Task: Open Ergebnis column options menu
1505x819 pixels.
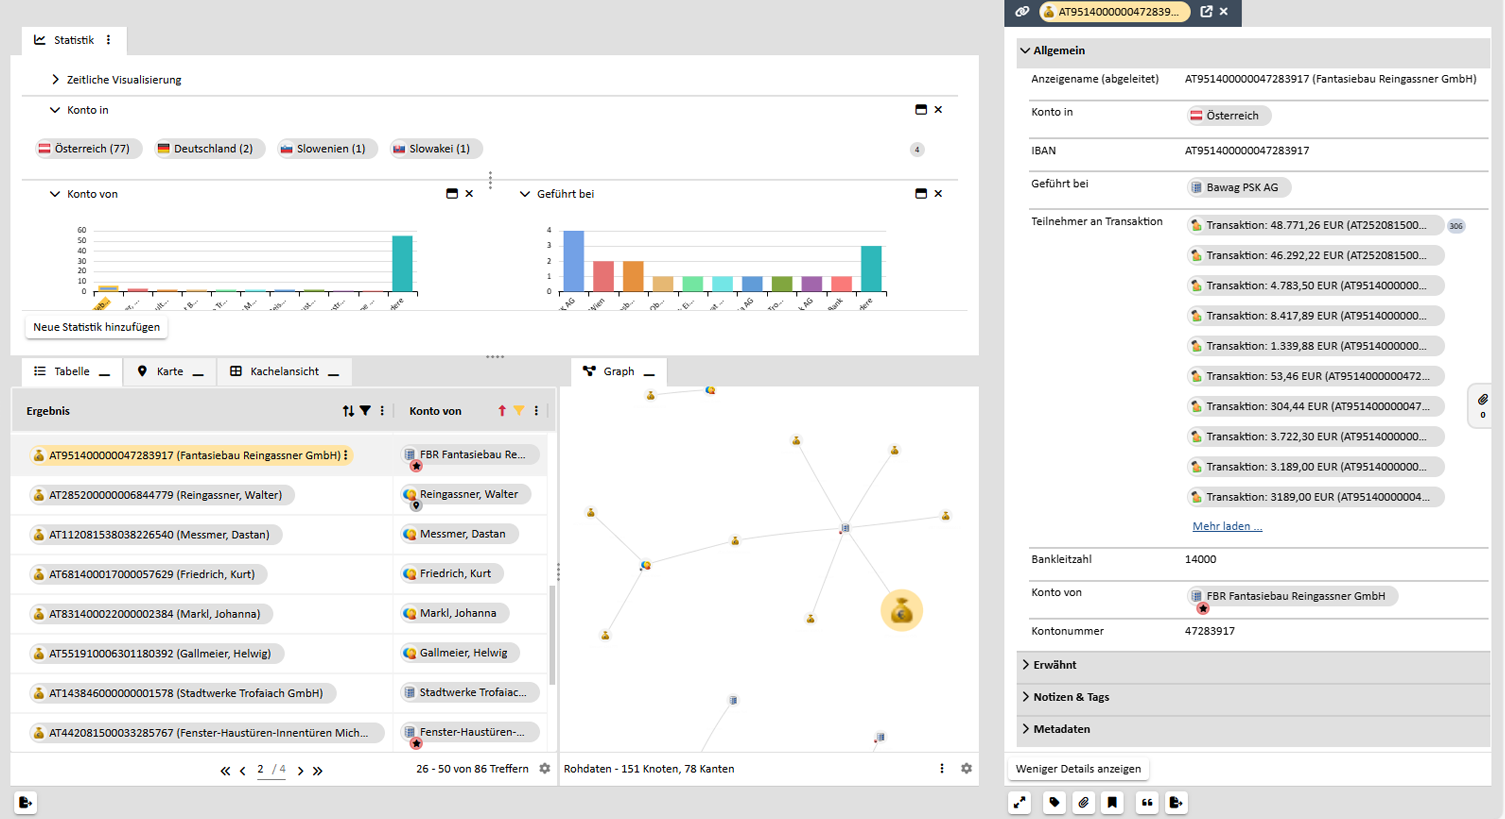Action: tap(382, 411)
